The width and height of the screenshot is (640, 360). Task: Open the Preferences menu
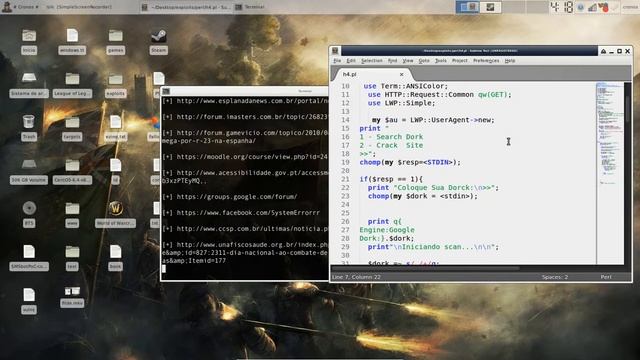pyautogui.click(x=486, y=60)
